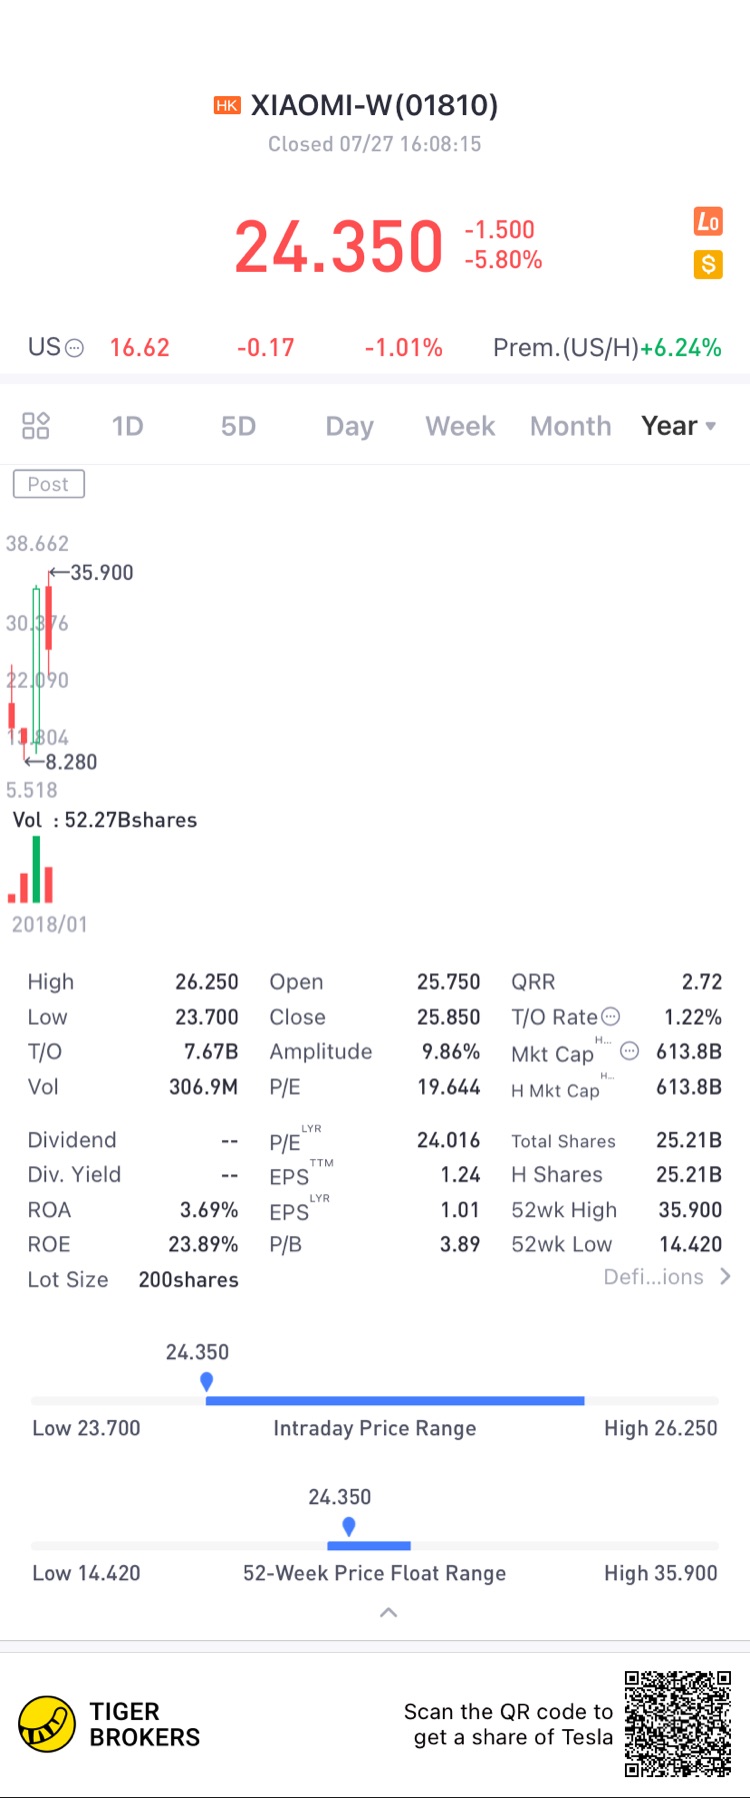Open the Year period dropdown

[679, 426]
